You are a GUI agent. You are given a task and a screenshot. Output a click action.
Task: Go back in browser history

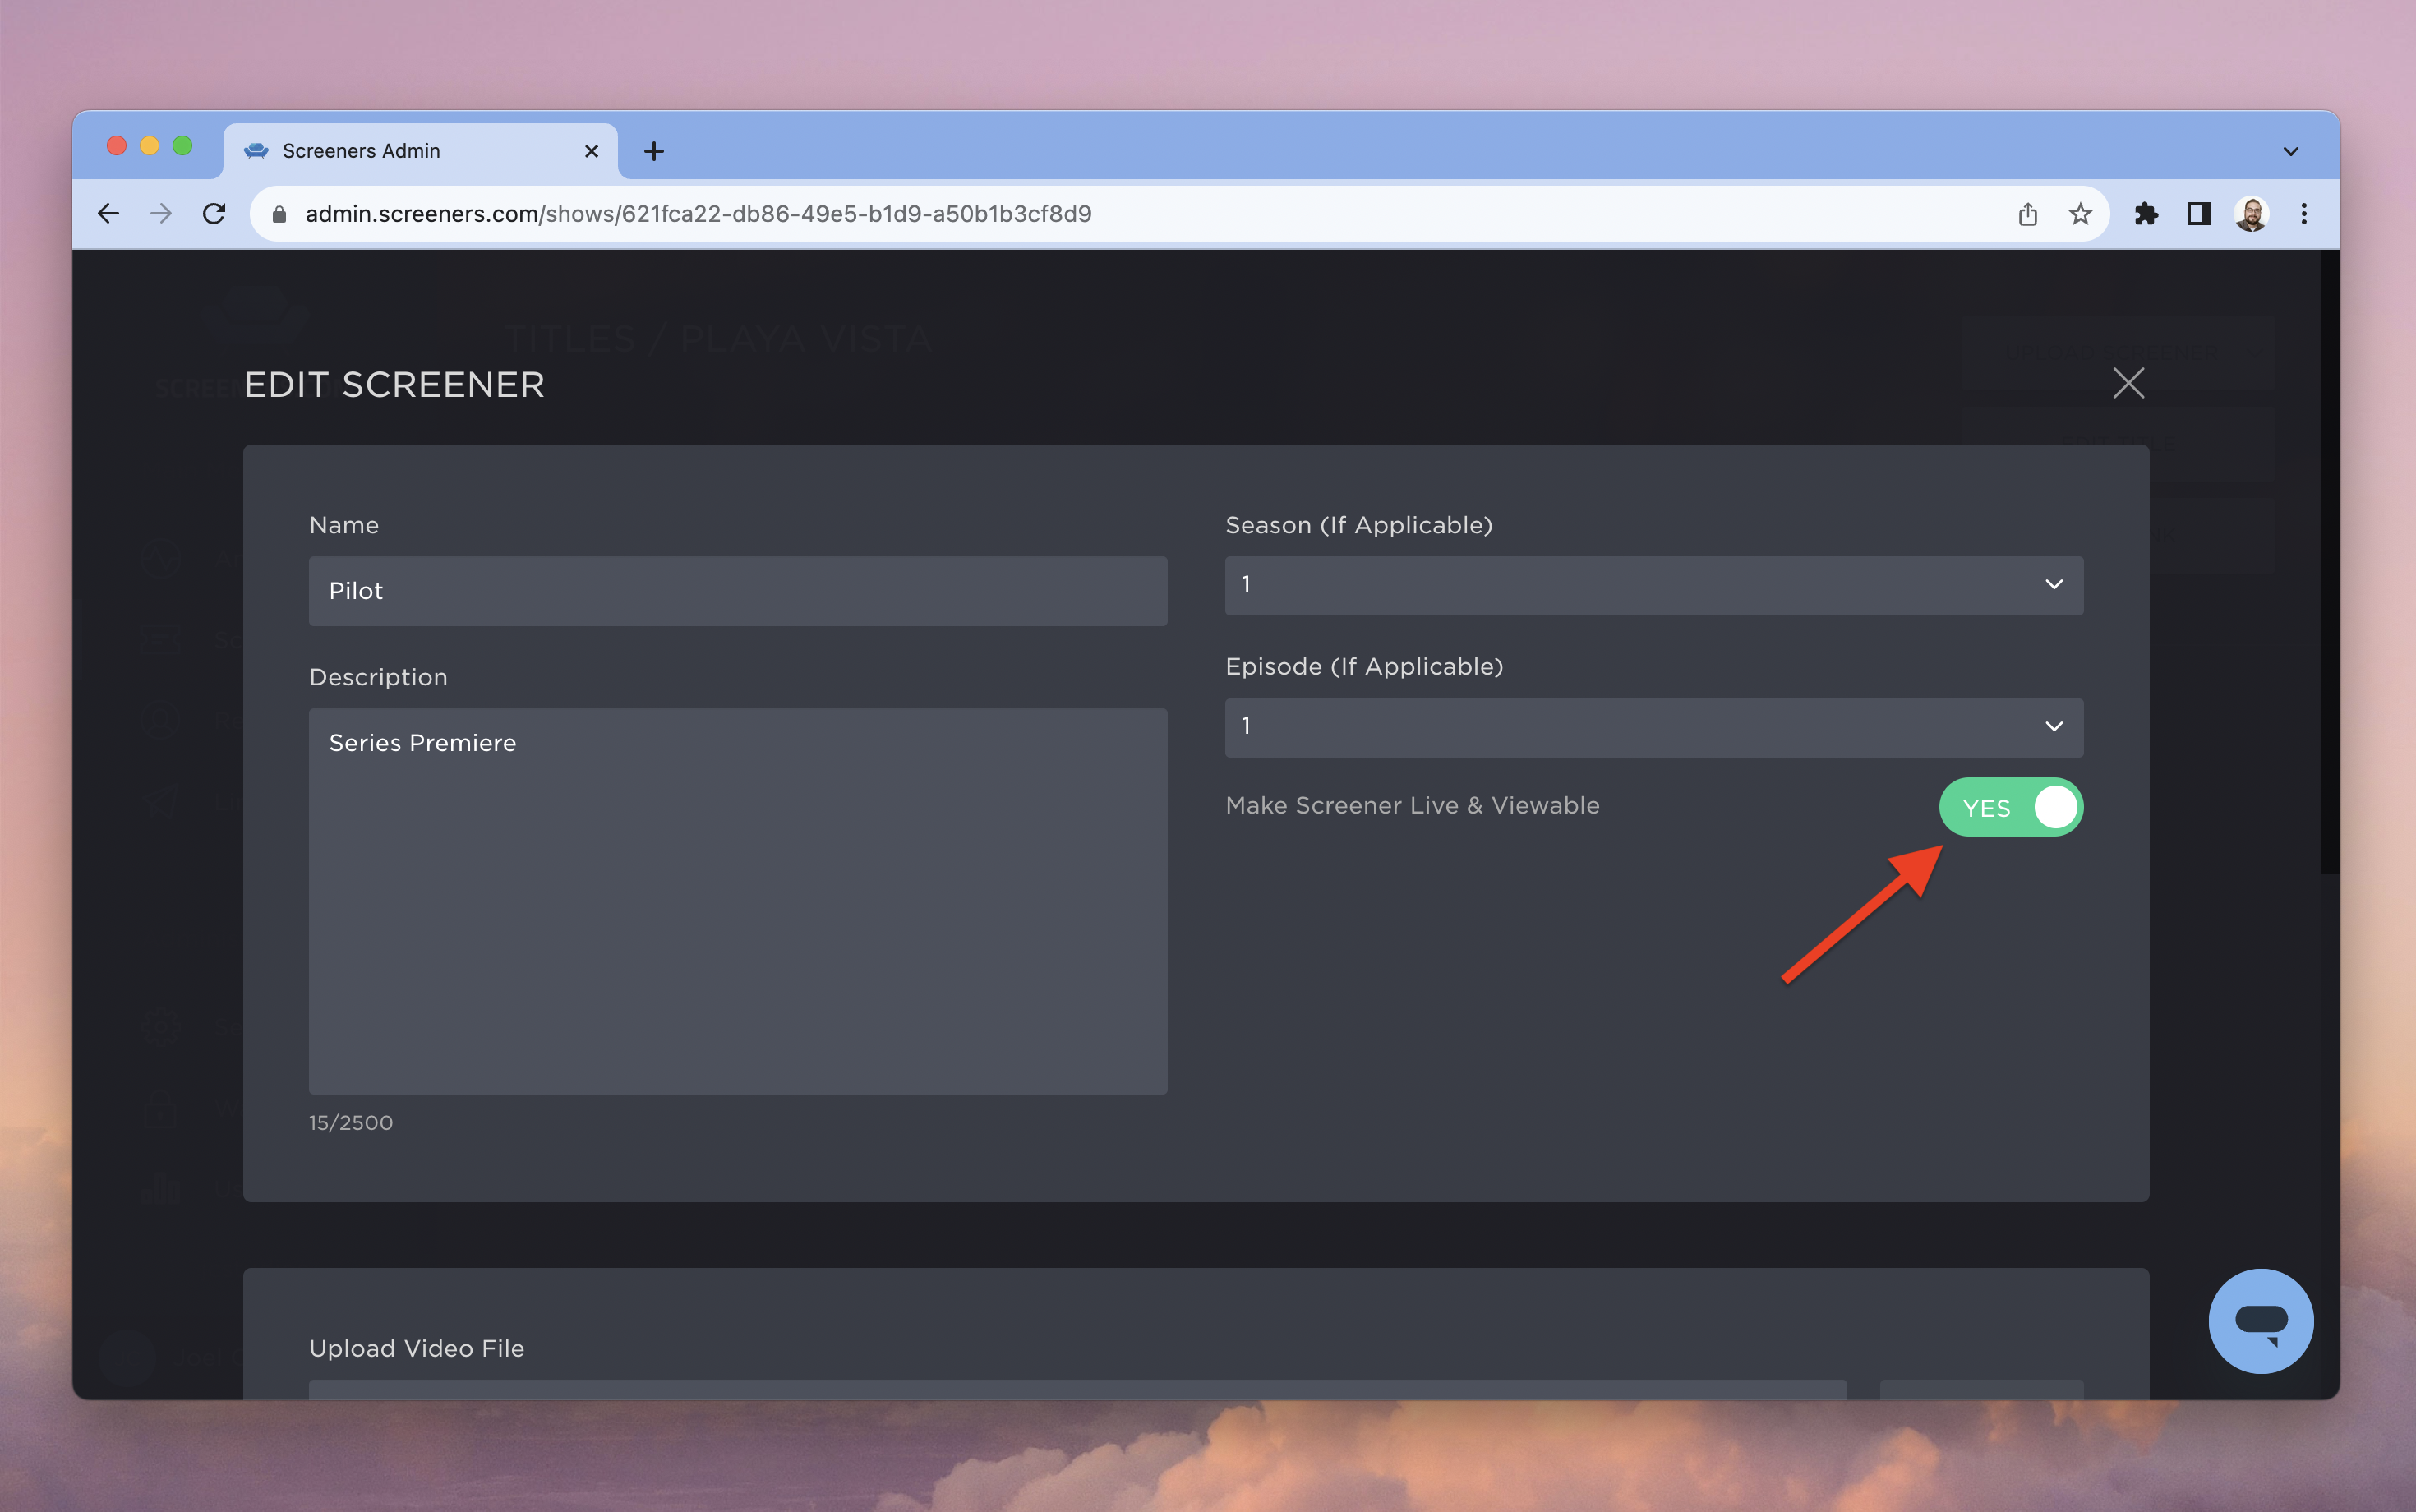[108, 213]
